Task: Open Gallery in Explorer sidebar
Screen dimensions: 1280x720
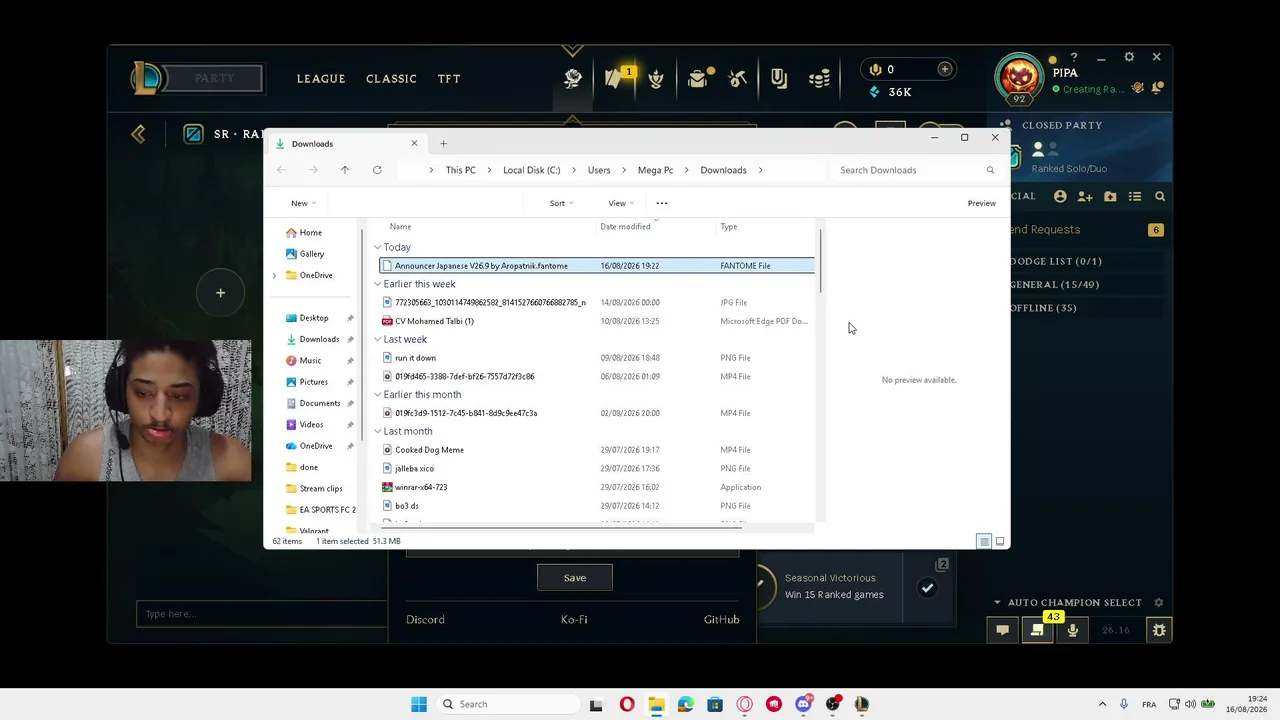Action: pos(311,254)
